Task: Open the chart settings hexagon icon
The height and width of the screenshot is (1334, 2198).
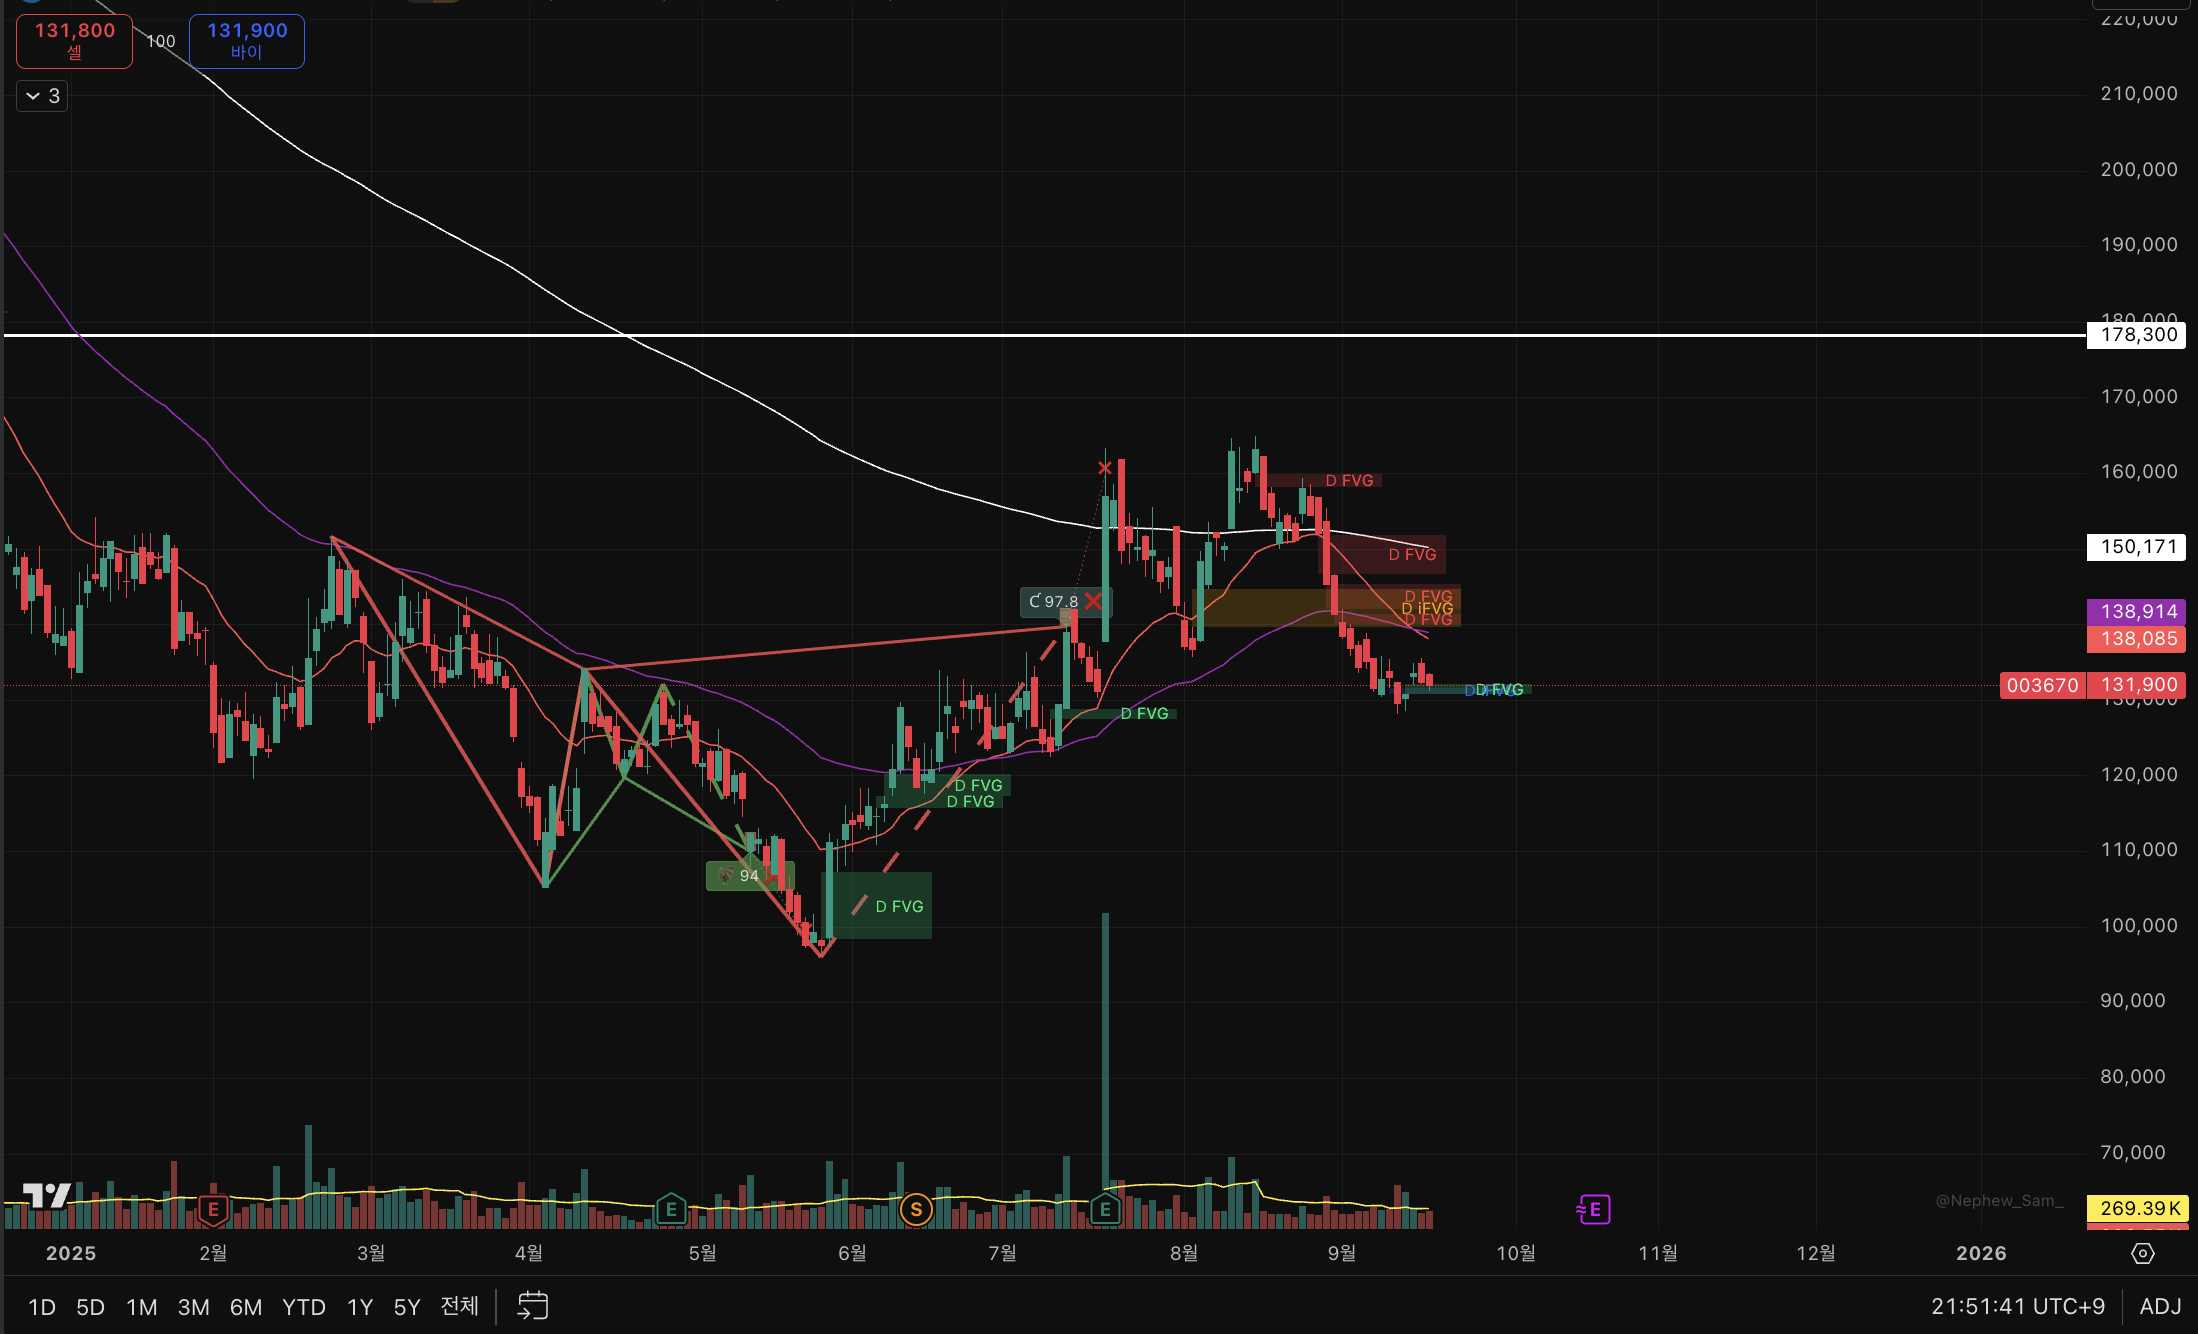Action: [2142, 1254]
